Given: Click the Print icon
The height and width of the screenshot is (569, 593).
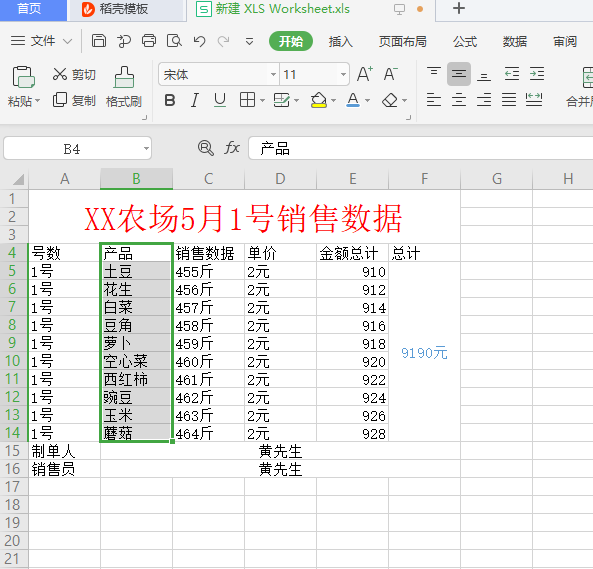Looking at the screenshot, I should (x=149, y=40).
